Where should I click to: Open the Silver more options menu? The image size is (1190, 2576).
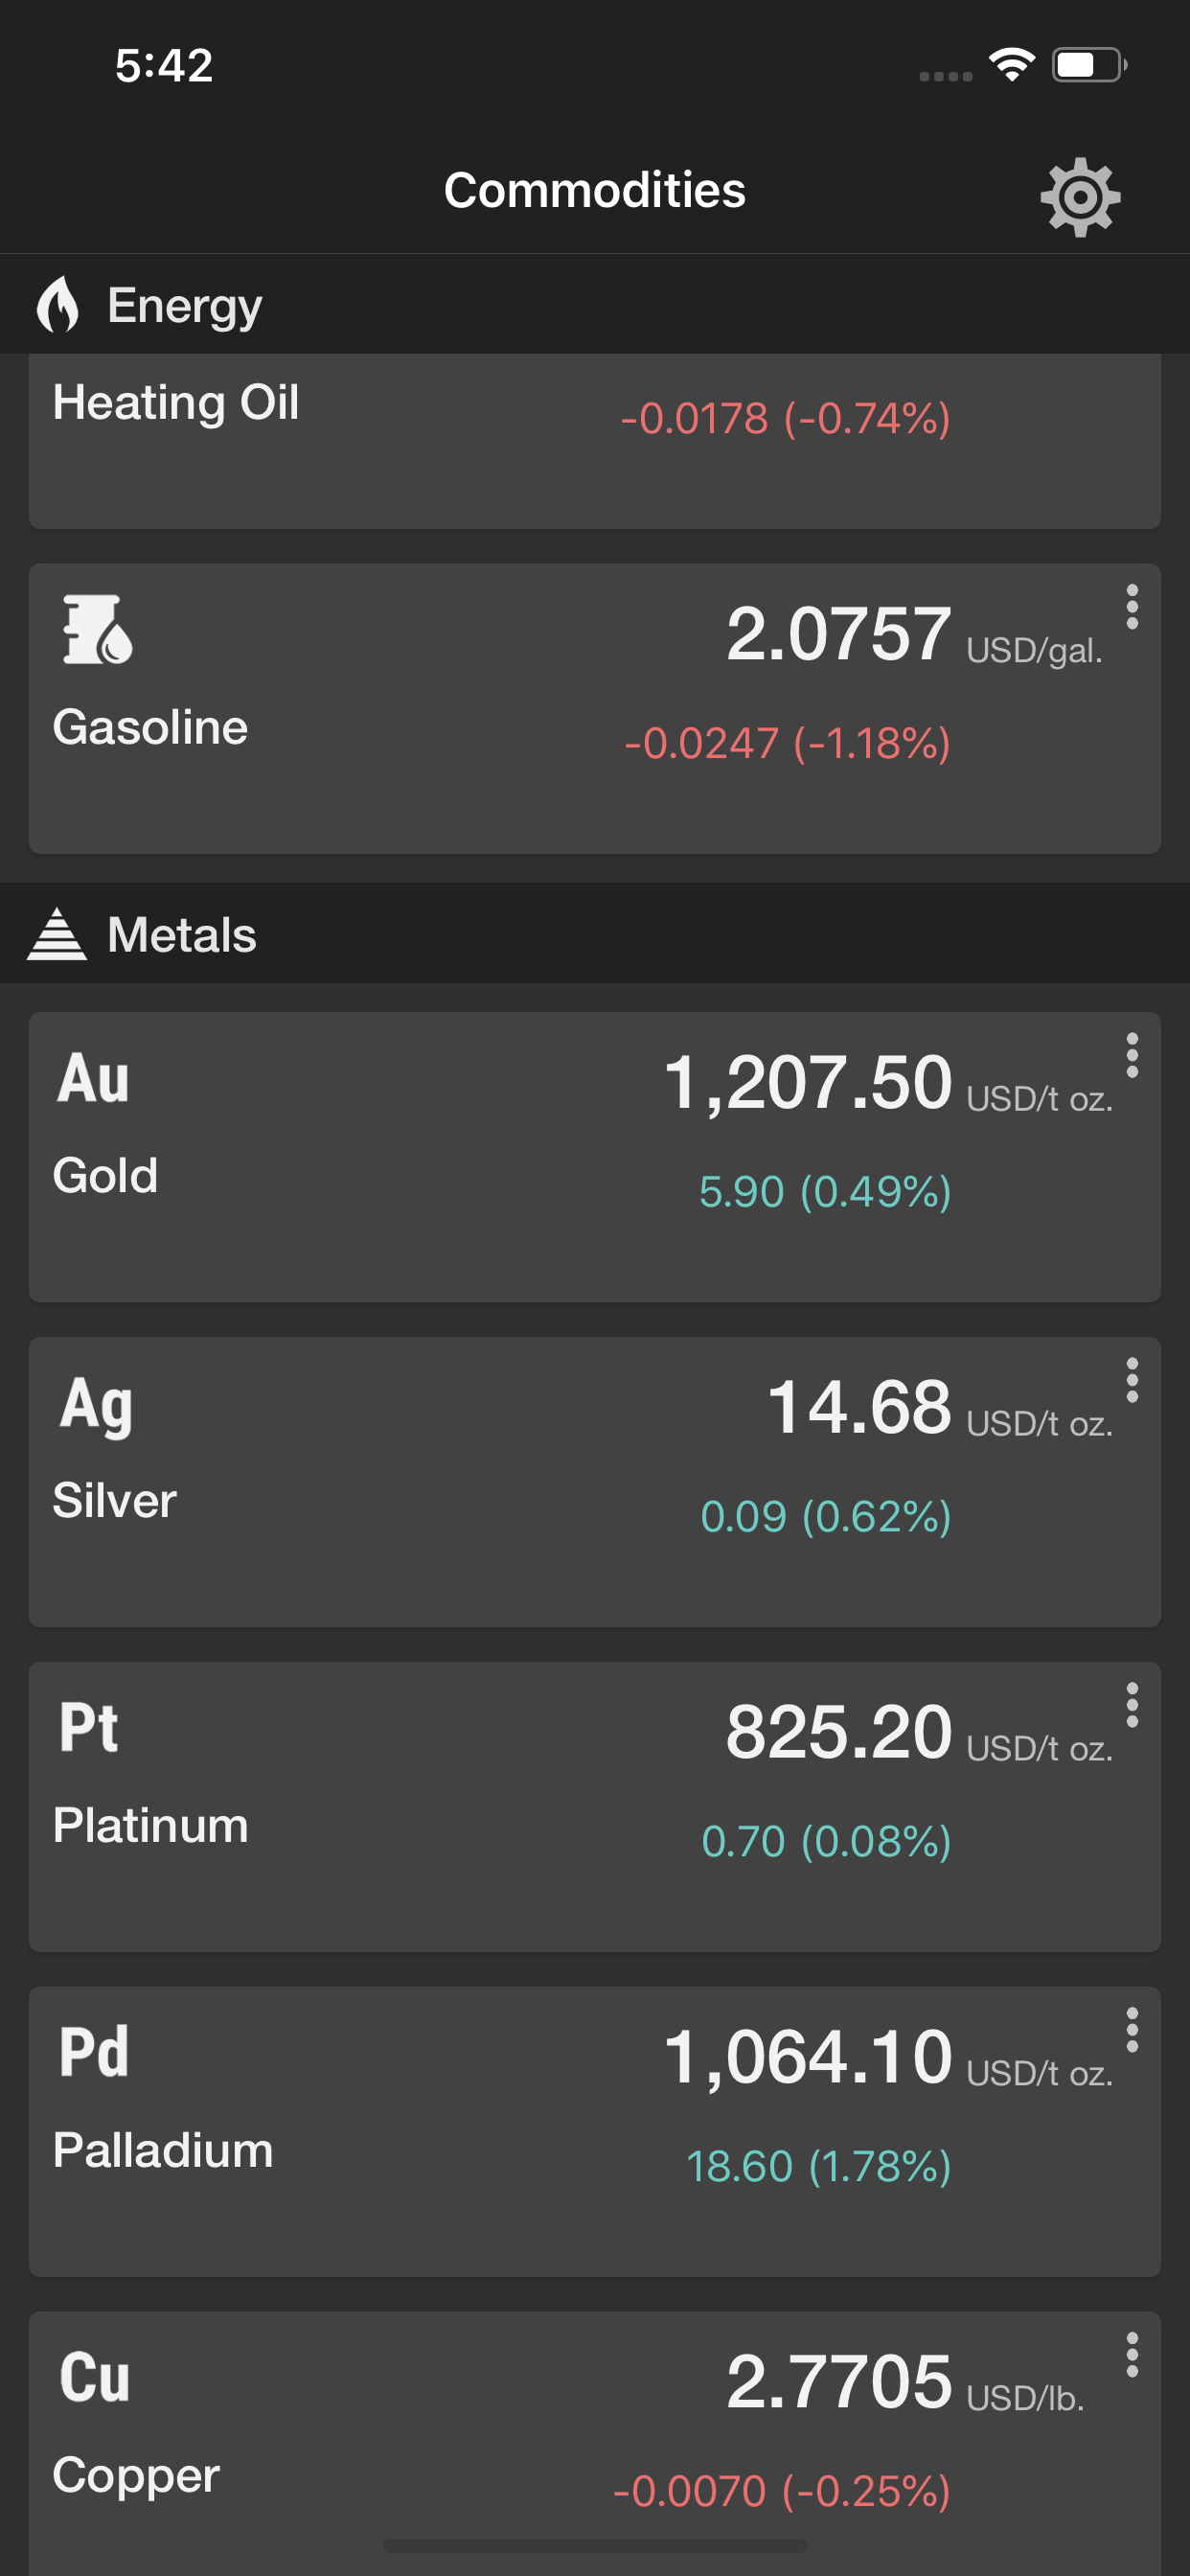click(1131, 1380)
